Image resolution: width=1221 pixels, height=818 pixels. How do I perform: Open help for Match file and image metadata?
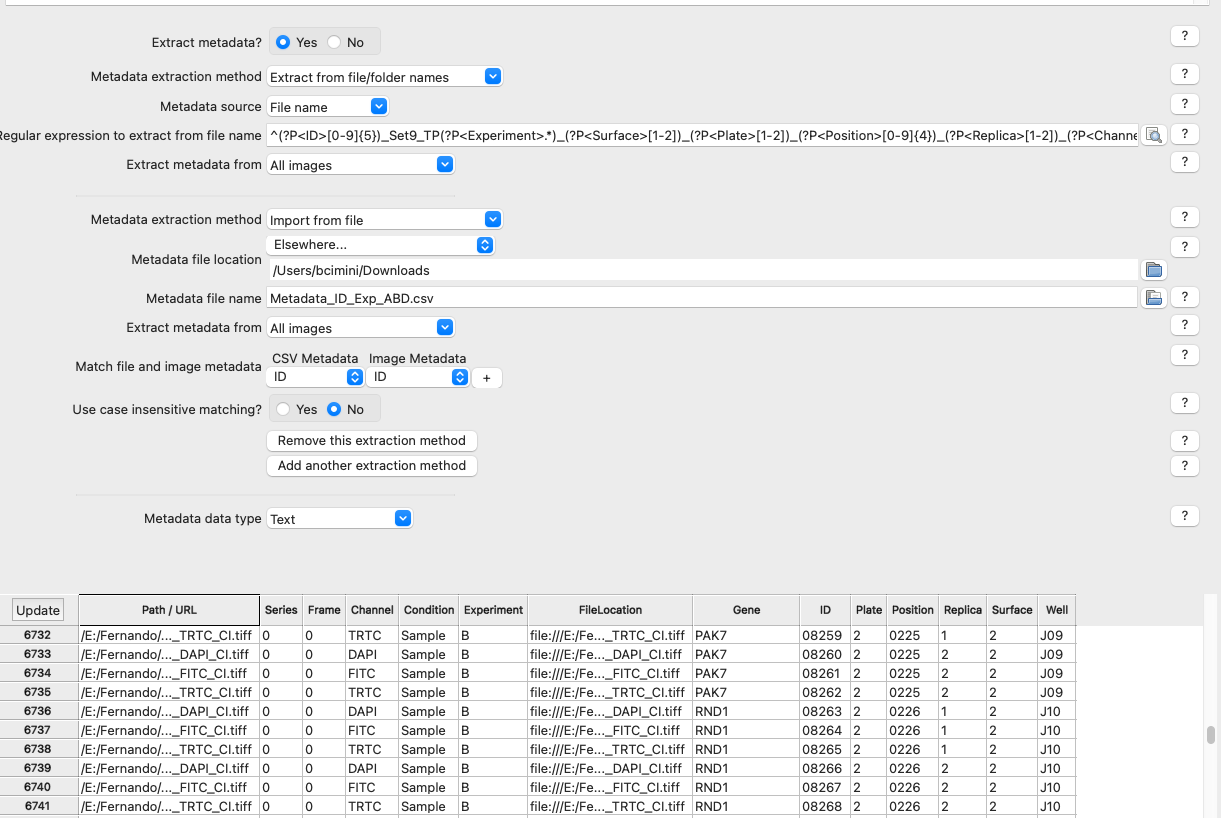pos(1185,354)
